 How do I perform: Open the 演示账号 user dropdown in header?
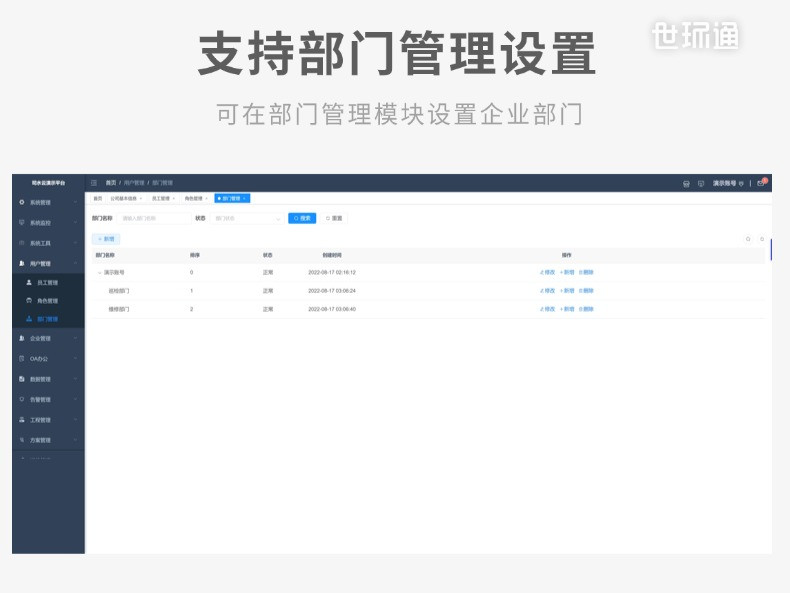(728, 183)
